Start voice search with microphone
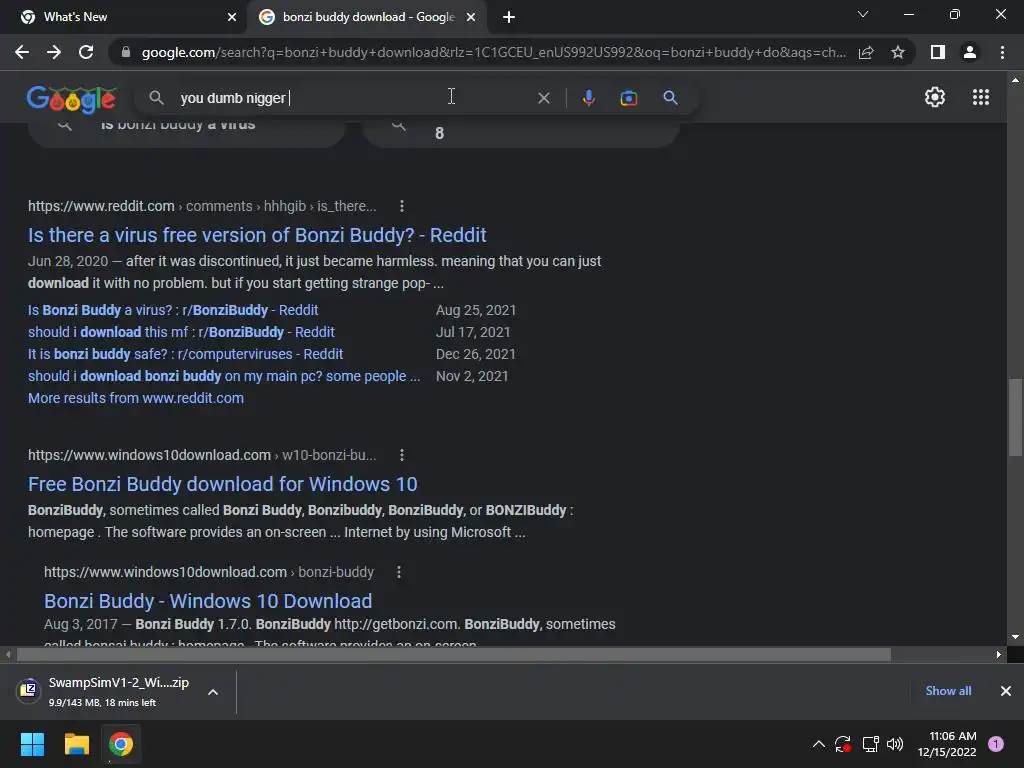 click(588, 98)
